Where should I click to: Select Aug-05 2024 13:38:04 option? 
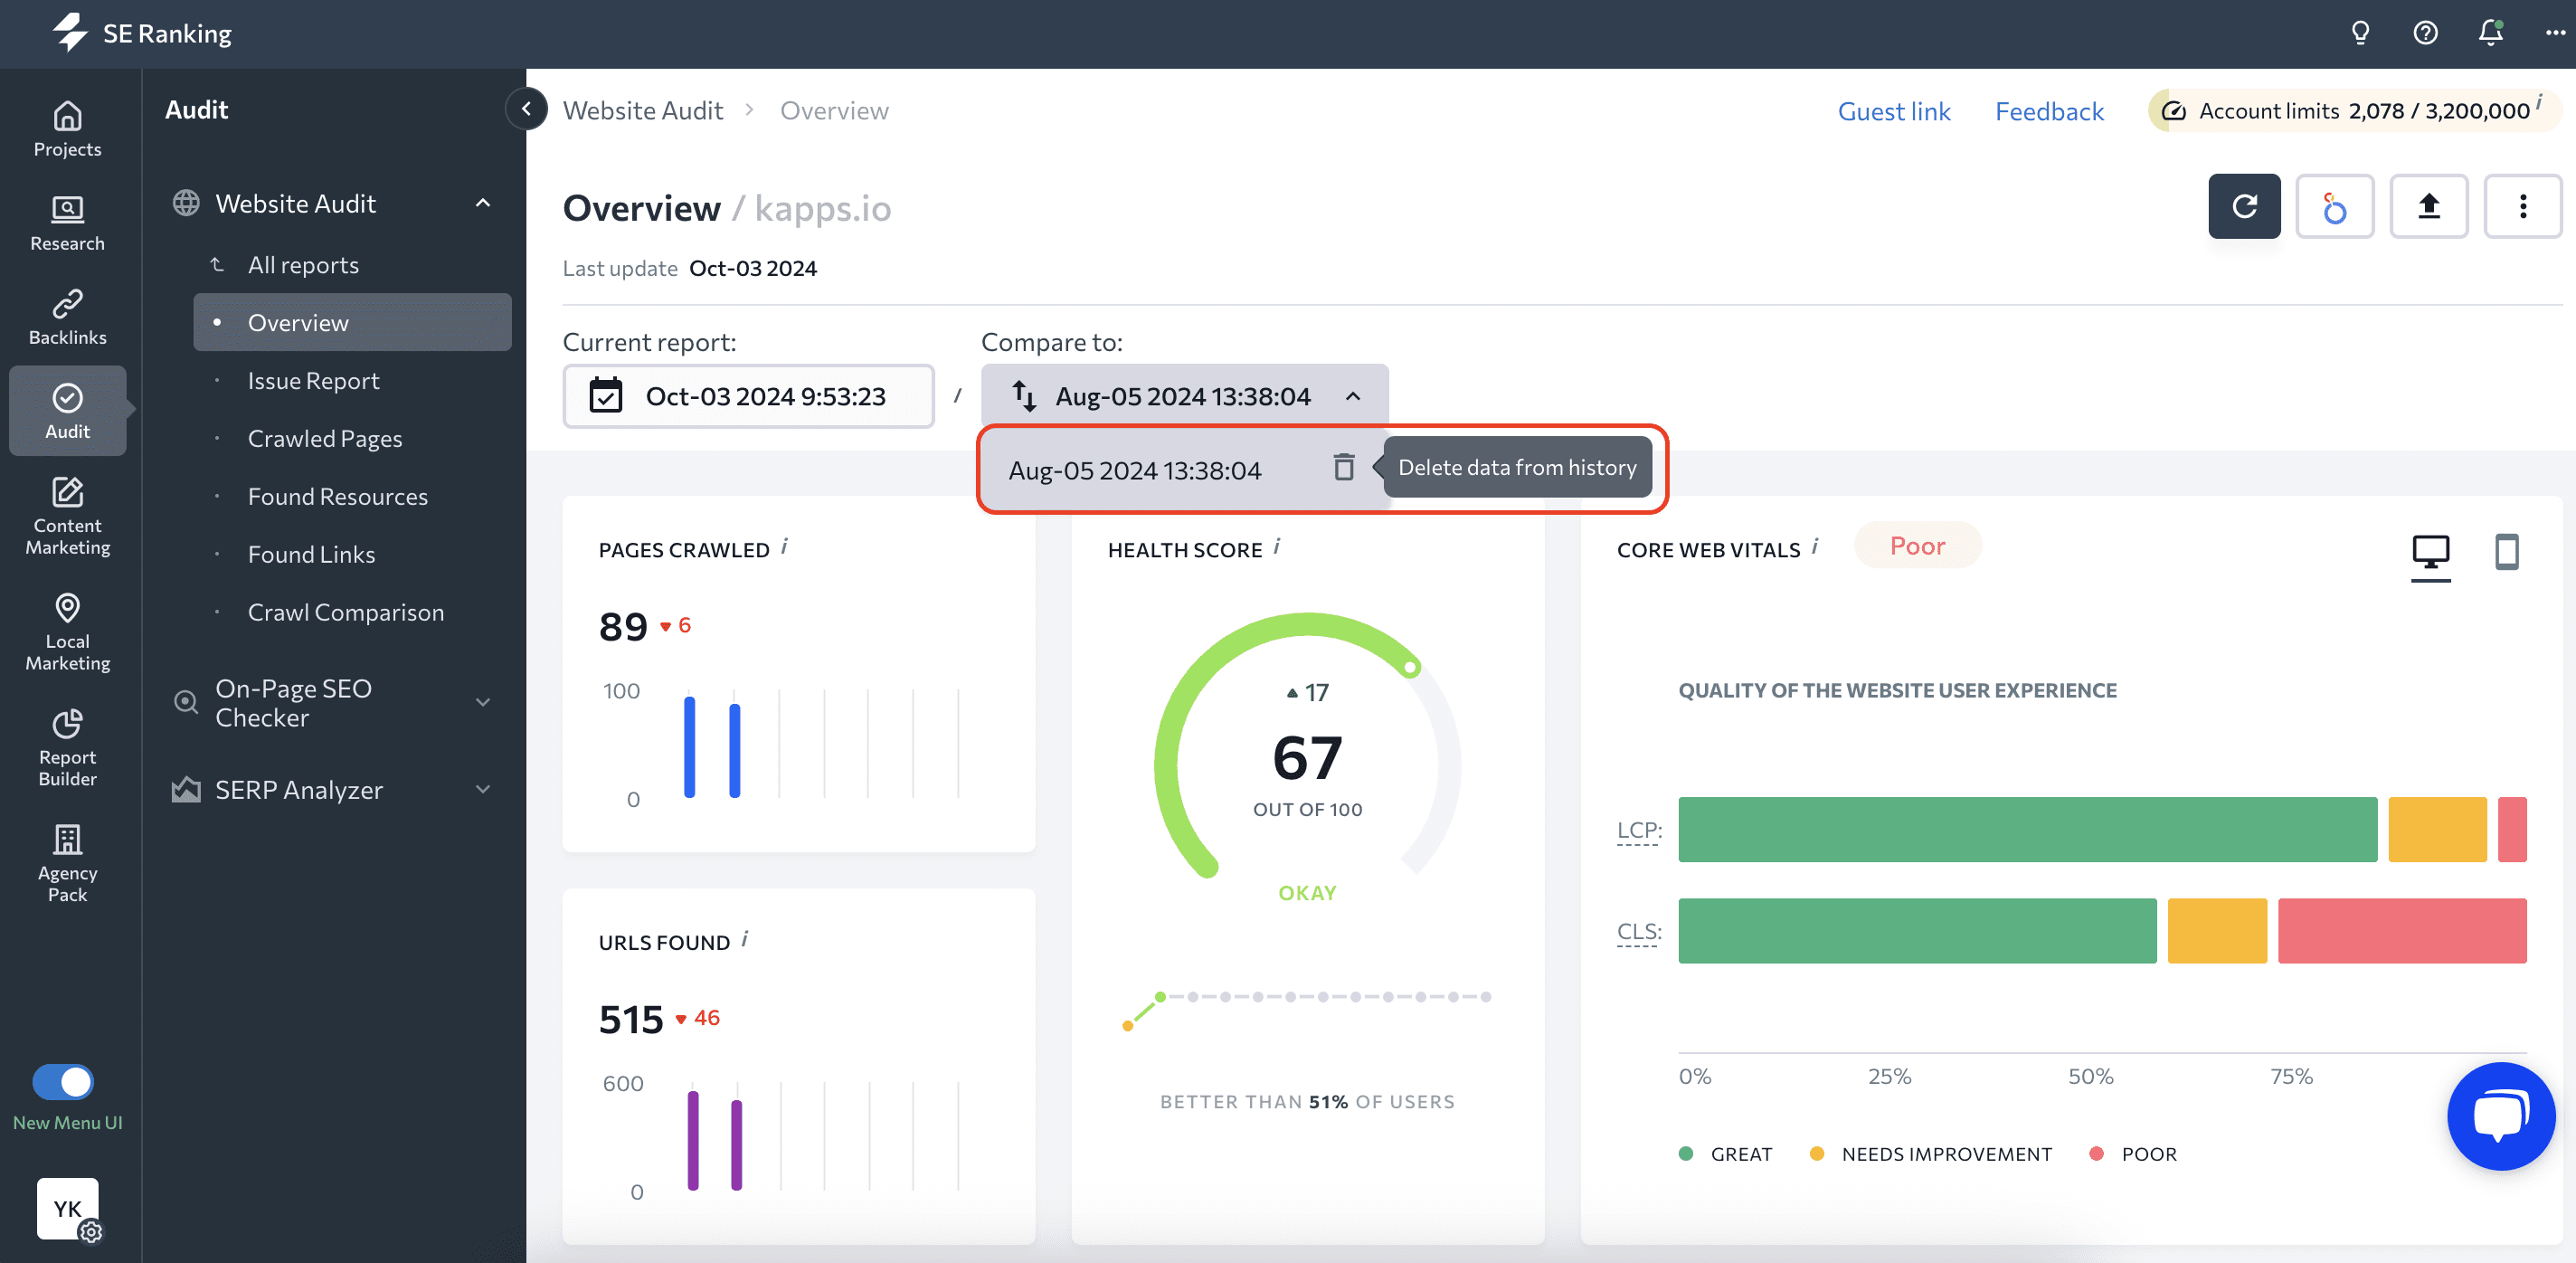tap(1135, 470)
